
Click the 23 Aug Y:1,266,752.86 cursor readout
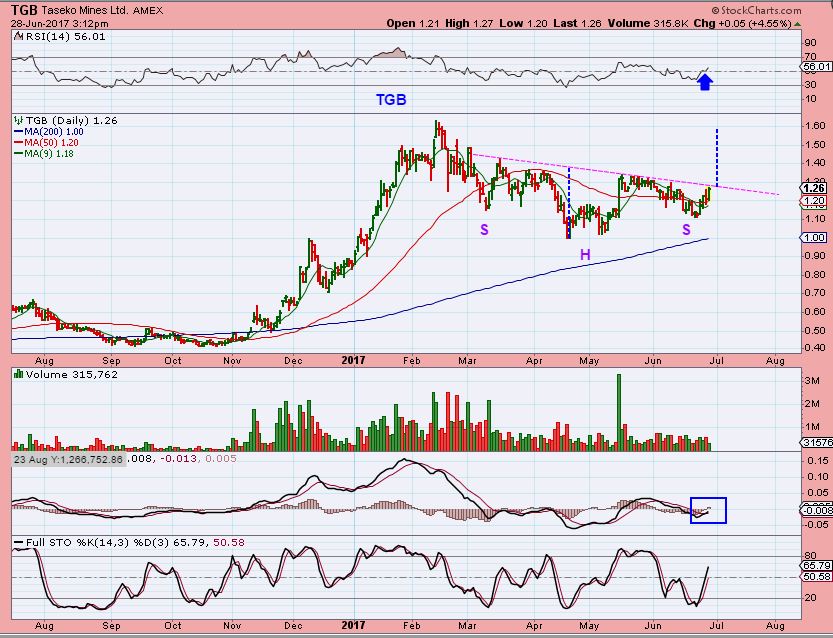pos(68,459)
